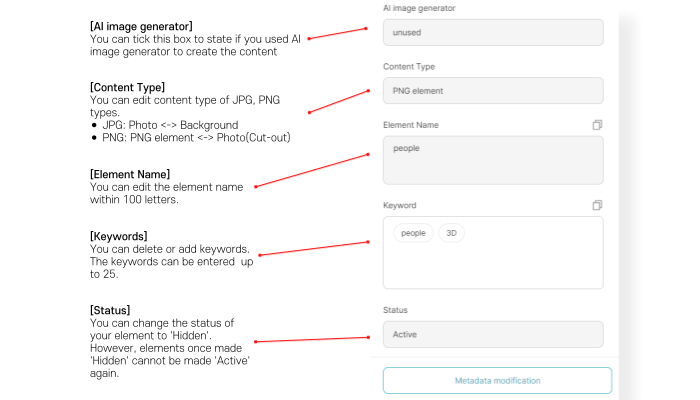The width and height of the screenshot is (700, 400).
Task: Click the 'Content Type' field label
Action: click(x=409, y=67)
